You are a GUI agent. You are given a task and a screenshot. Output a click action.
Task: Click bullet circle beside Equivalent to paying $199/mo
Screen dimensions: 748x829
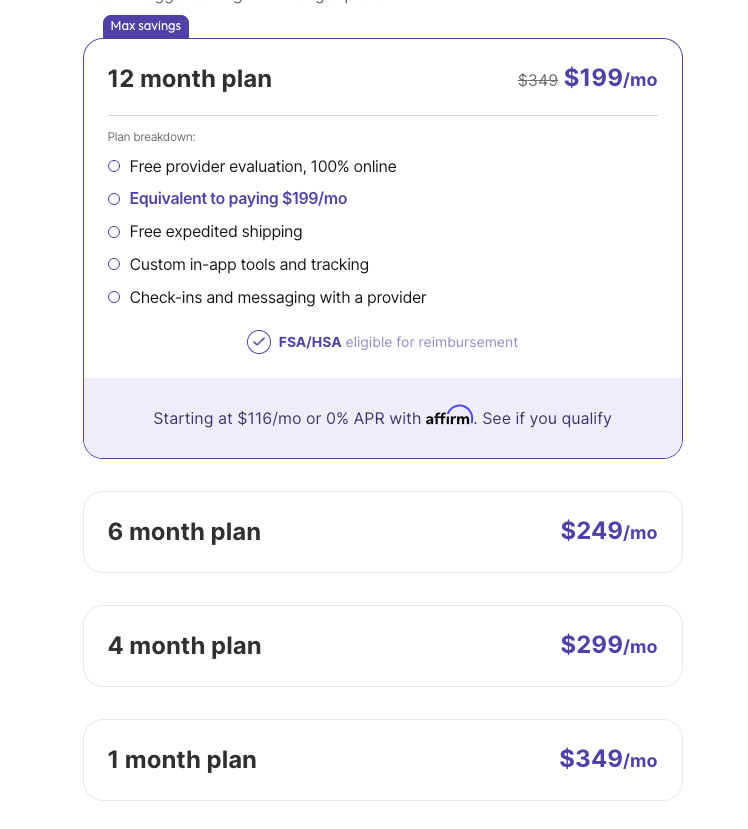[114, 199]
